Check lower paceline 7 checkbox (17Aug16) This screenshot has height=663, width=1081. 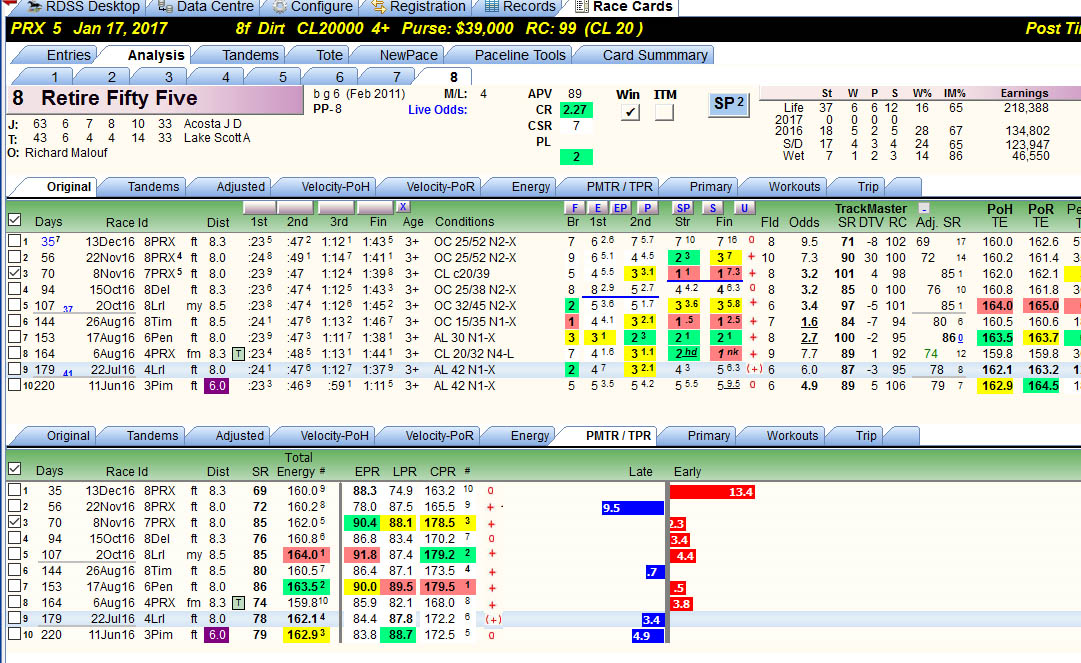click(14, 586)
